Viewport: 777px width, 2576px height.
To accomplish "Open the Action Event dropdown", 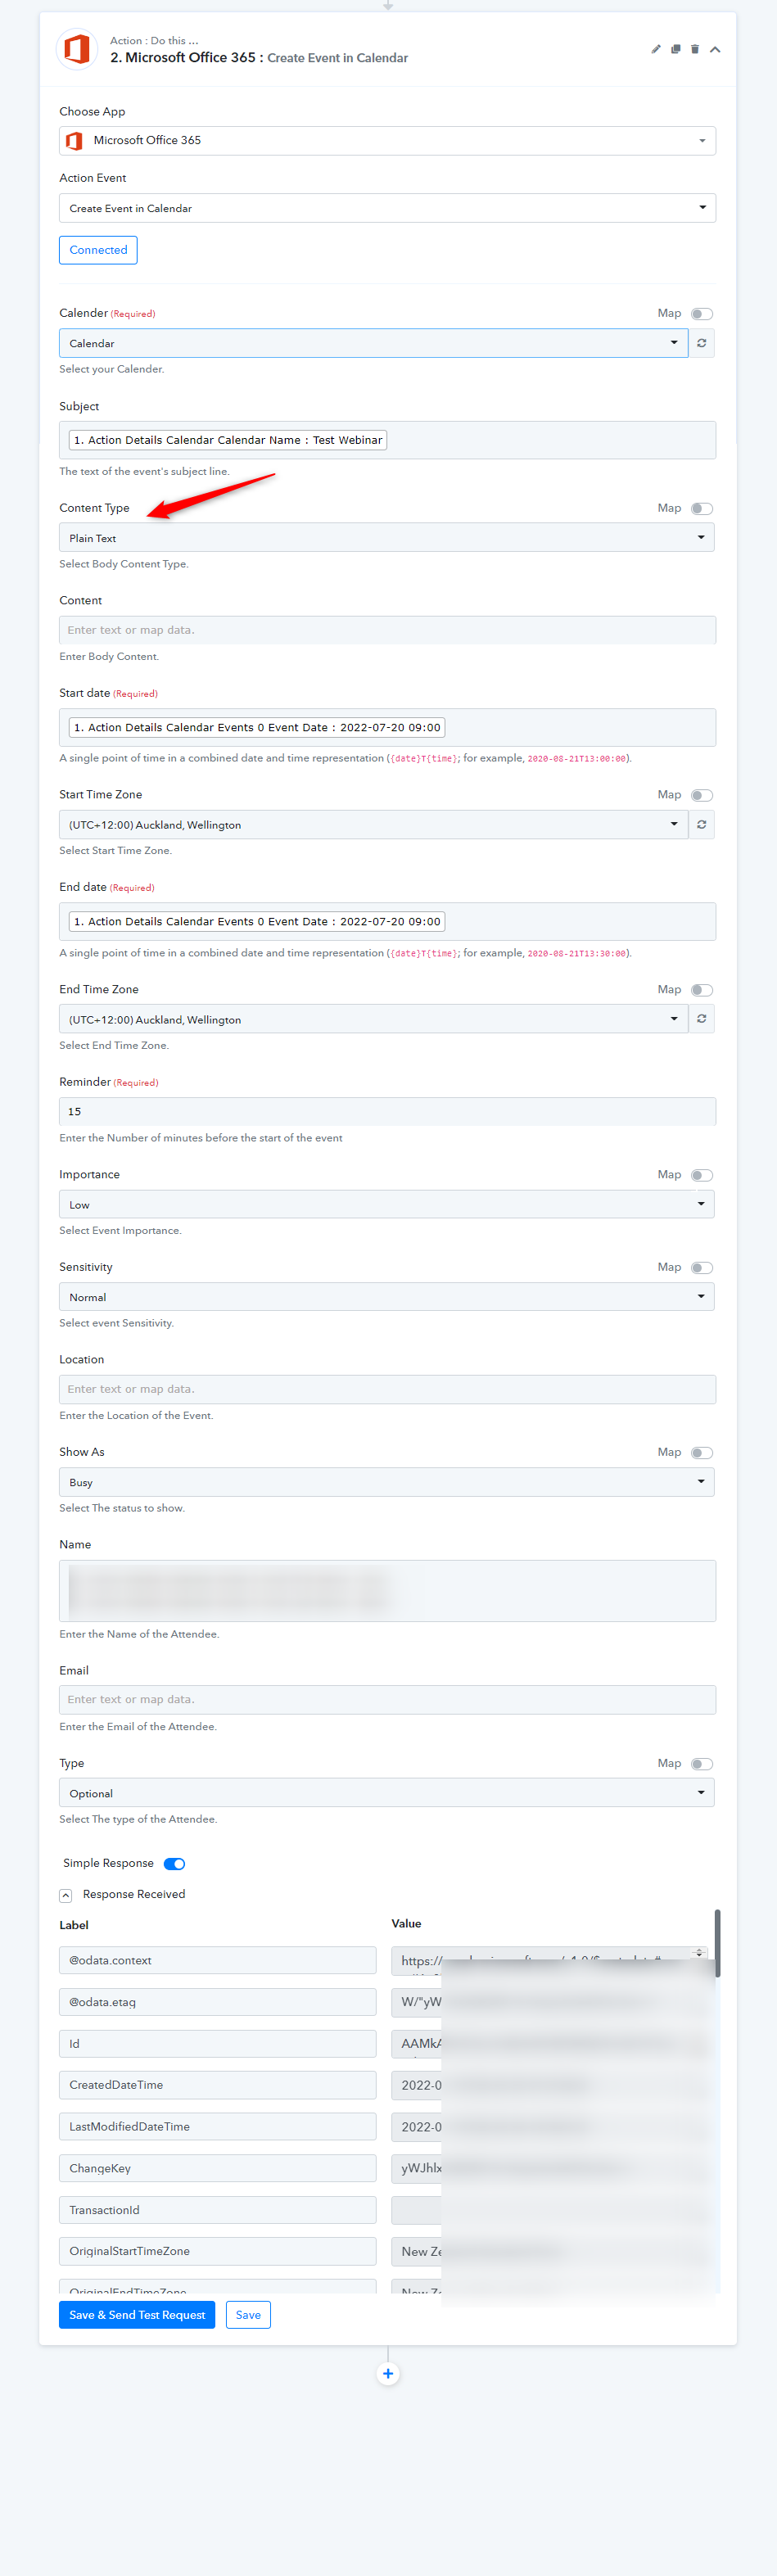I will click(387, 208).
